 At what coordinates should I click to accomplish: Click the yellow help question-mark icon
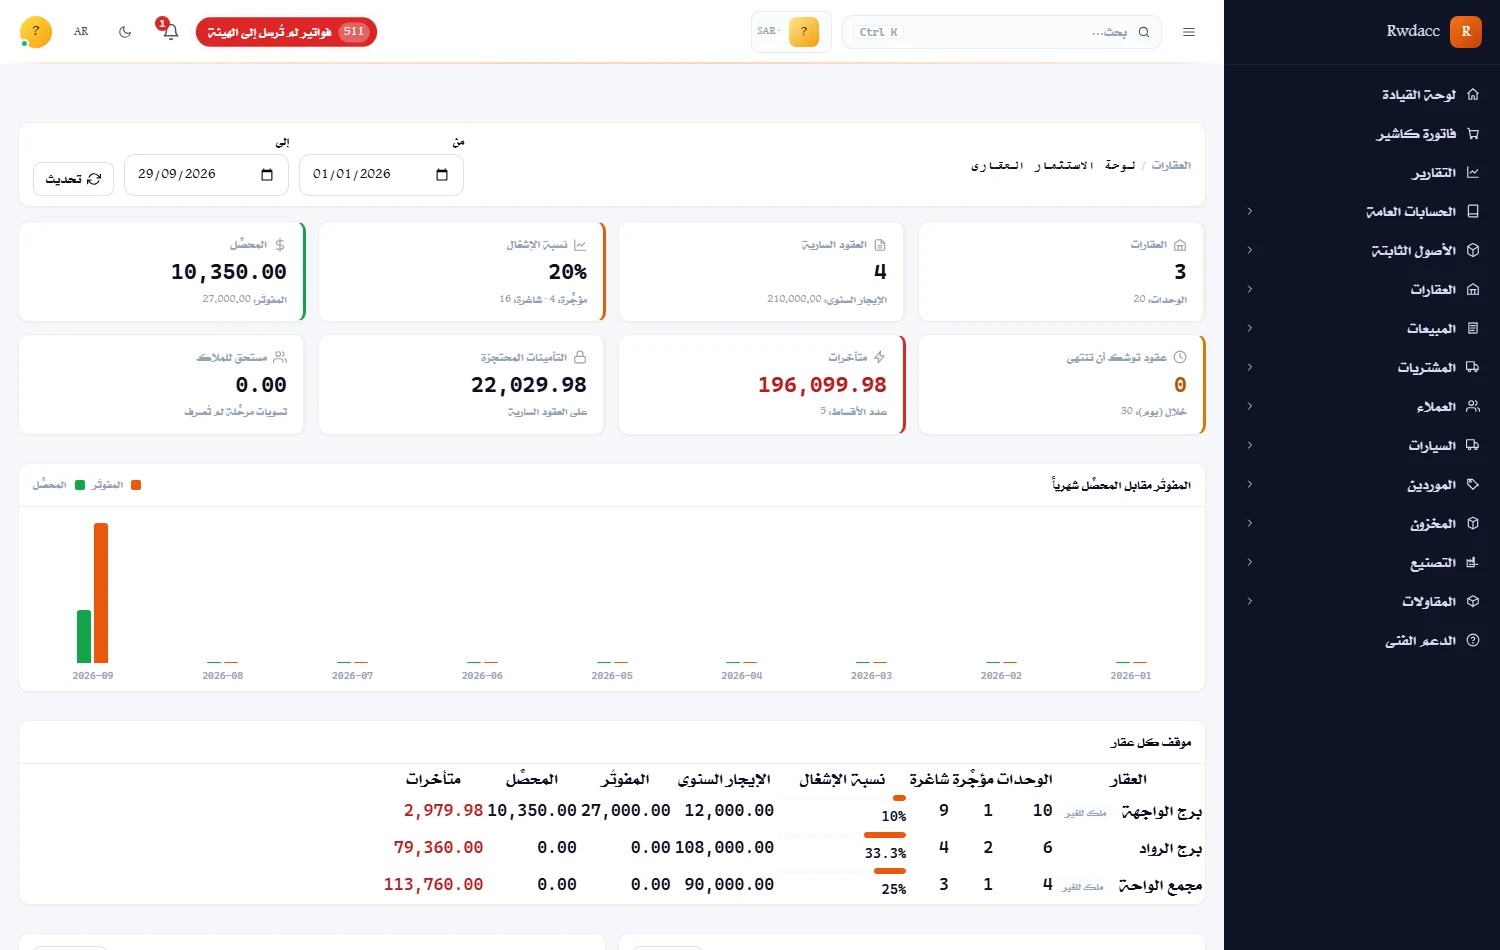pos(36,32)
